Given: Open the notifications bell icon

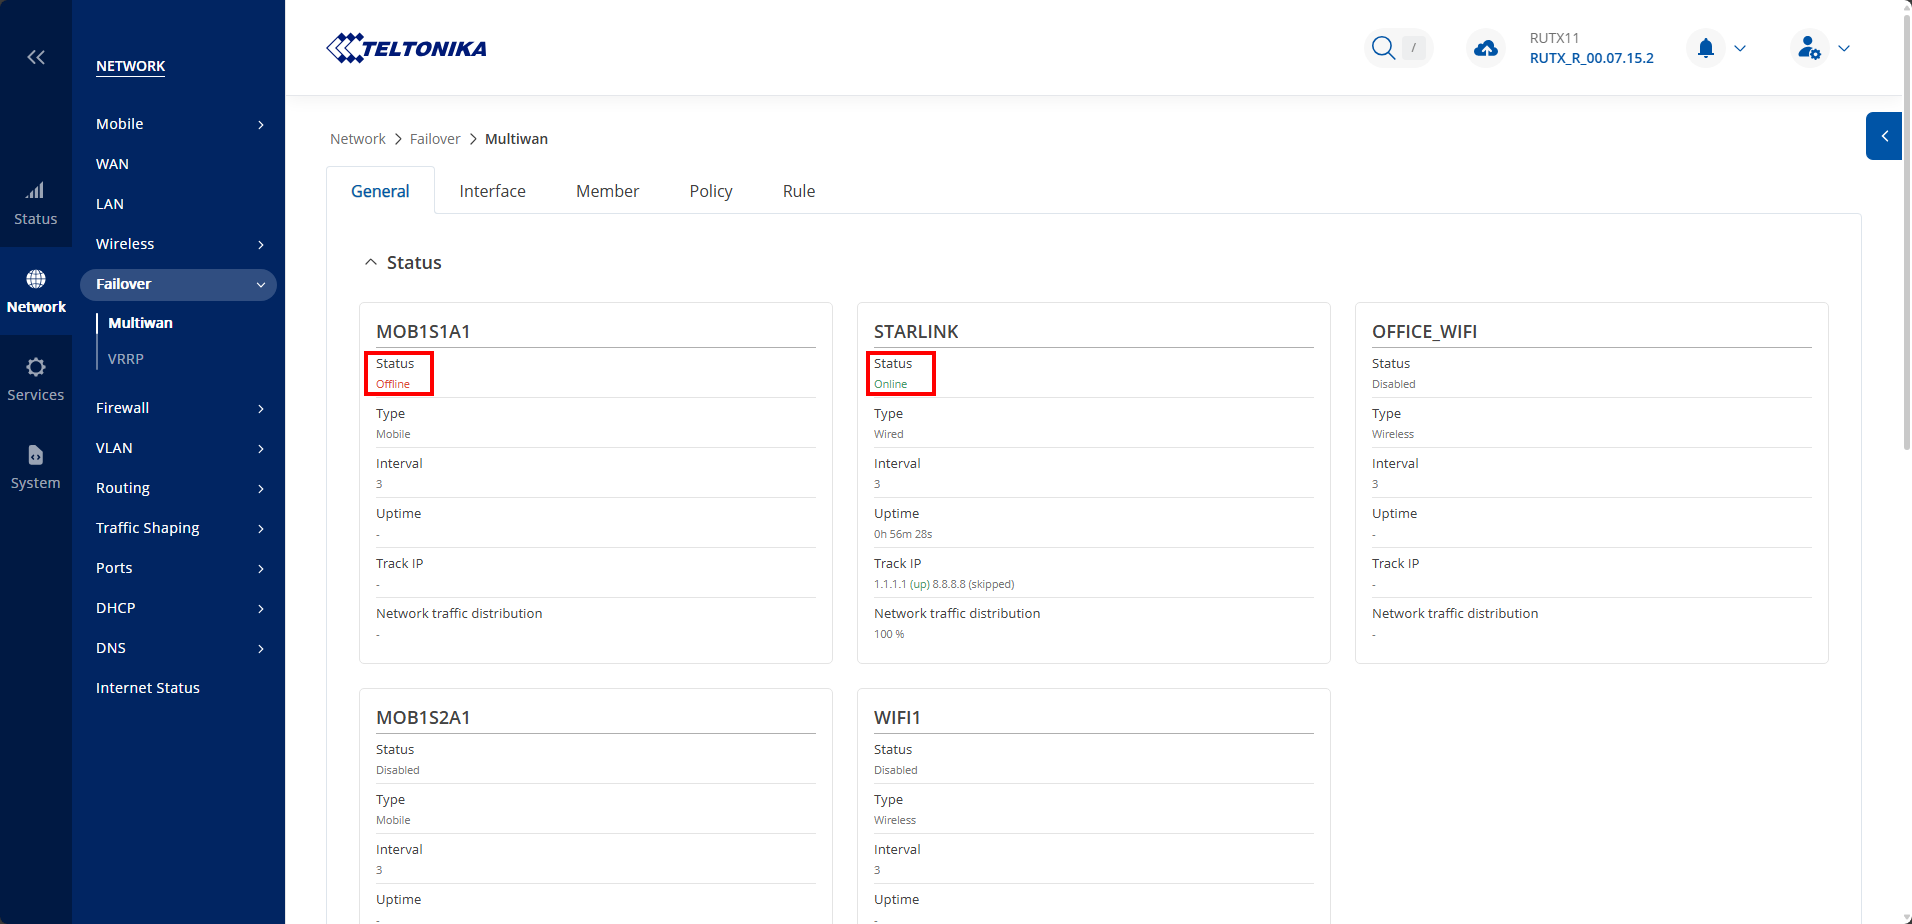Looking at the screenshot, I should point(1706,48).
